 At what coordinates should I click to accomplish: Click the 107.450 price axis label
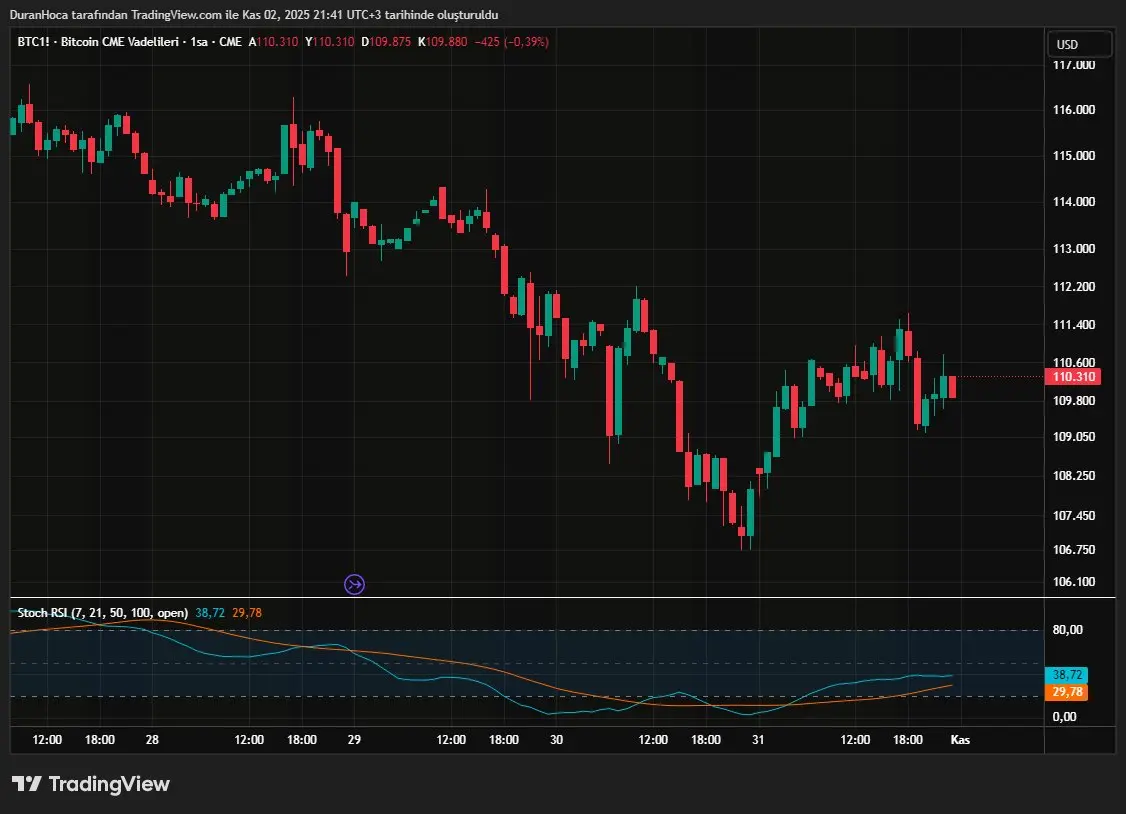tap(1074, 515)
